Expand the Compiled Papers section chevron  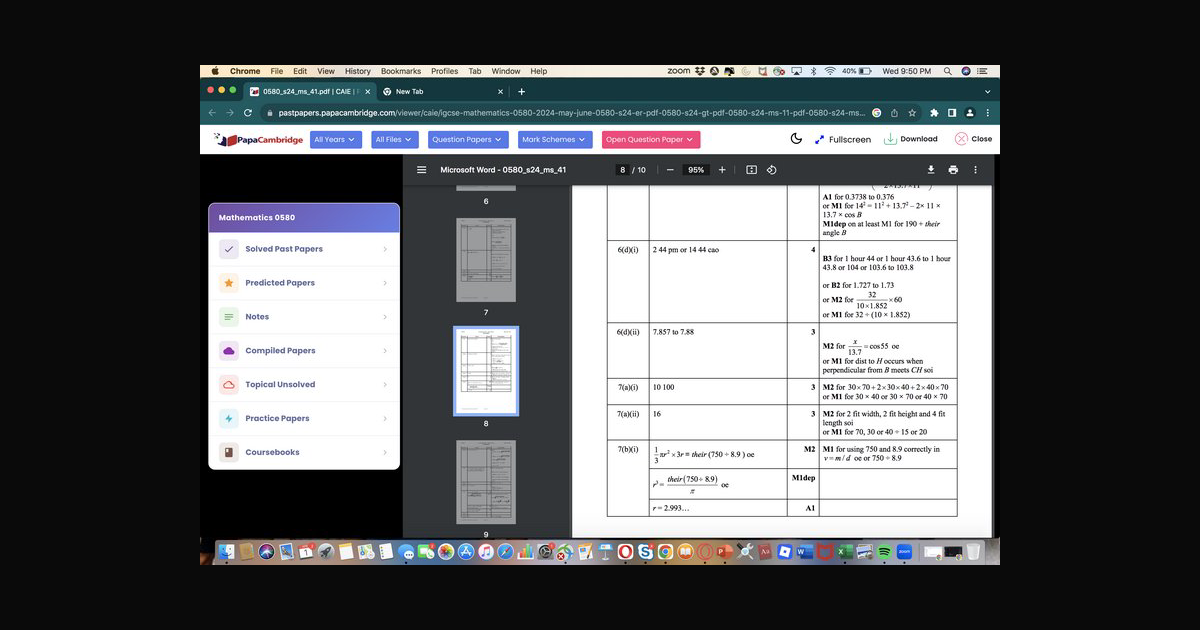click(x=385, y=350)
